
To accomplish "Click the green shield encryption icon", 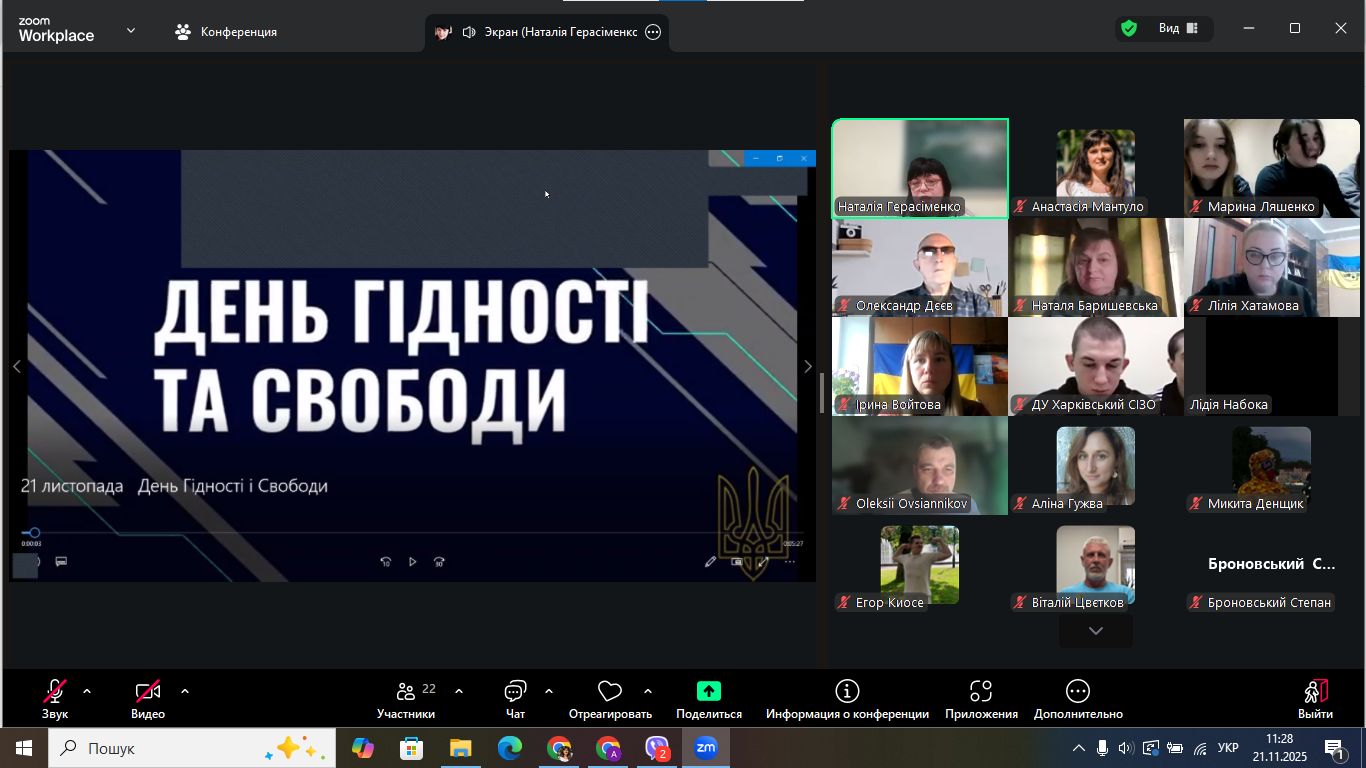I will [1129, 29].
